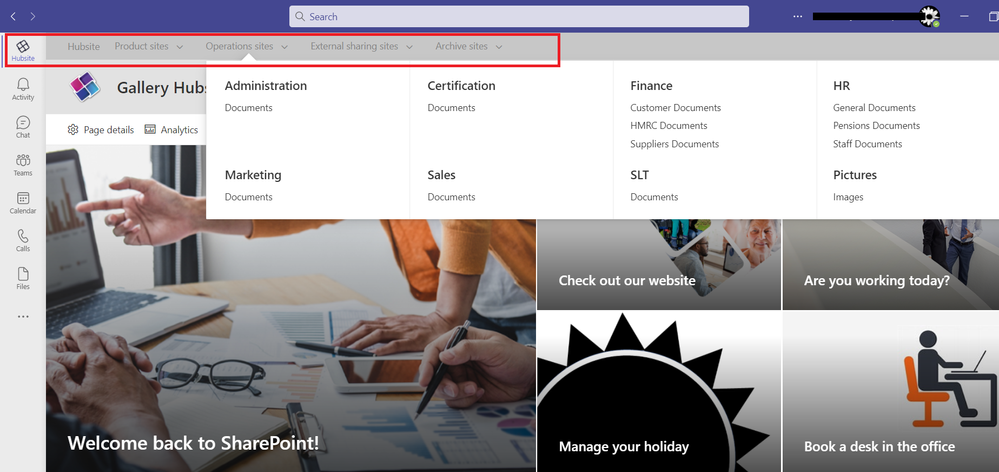
Task: Open Calls in Teams sidebar
Action: (x=23, y=240)
